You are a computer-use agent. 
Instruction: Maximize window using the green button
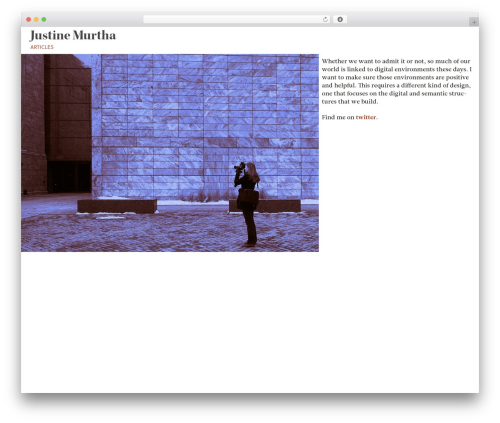pyautogui.click(x=44, y=19)
